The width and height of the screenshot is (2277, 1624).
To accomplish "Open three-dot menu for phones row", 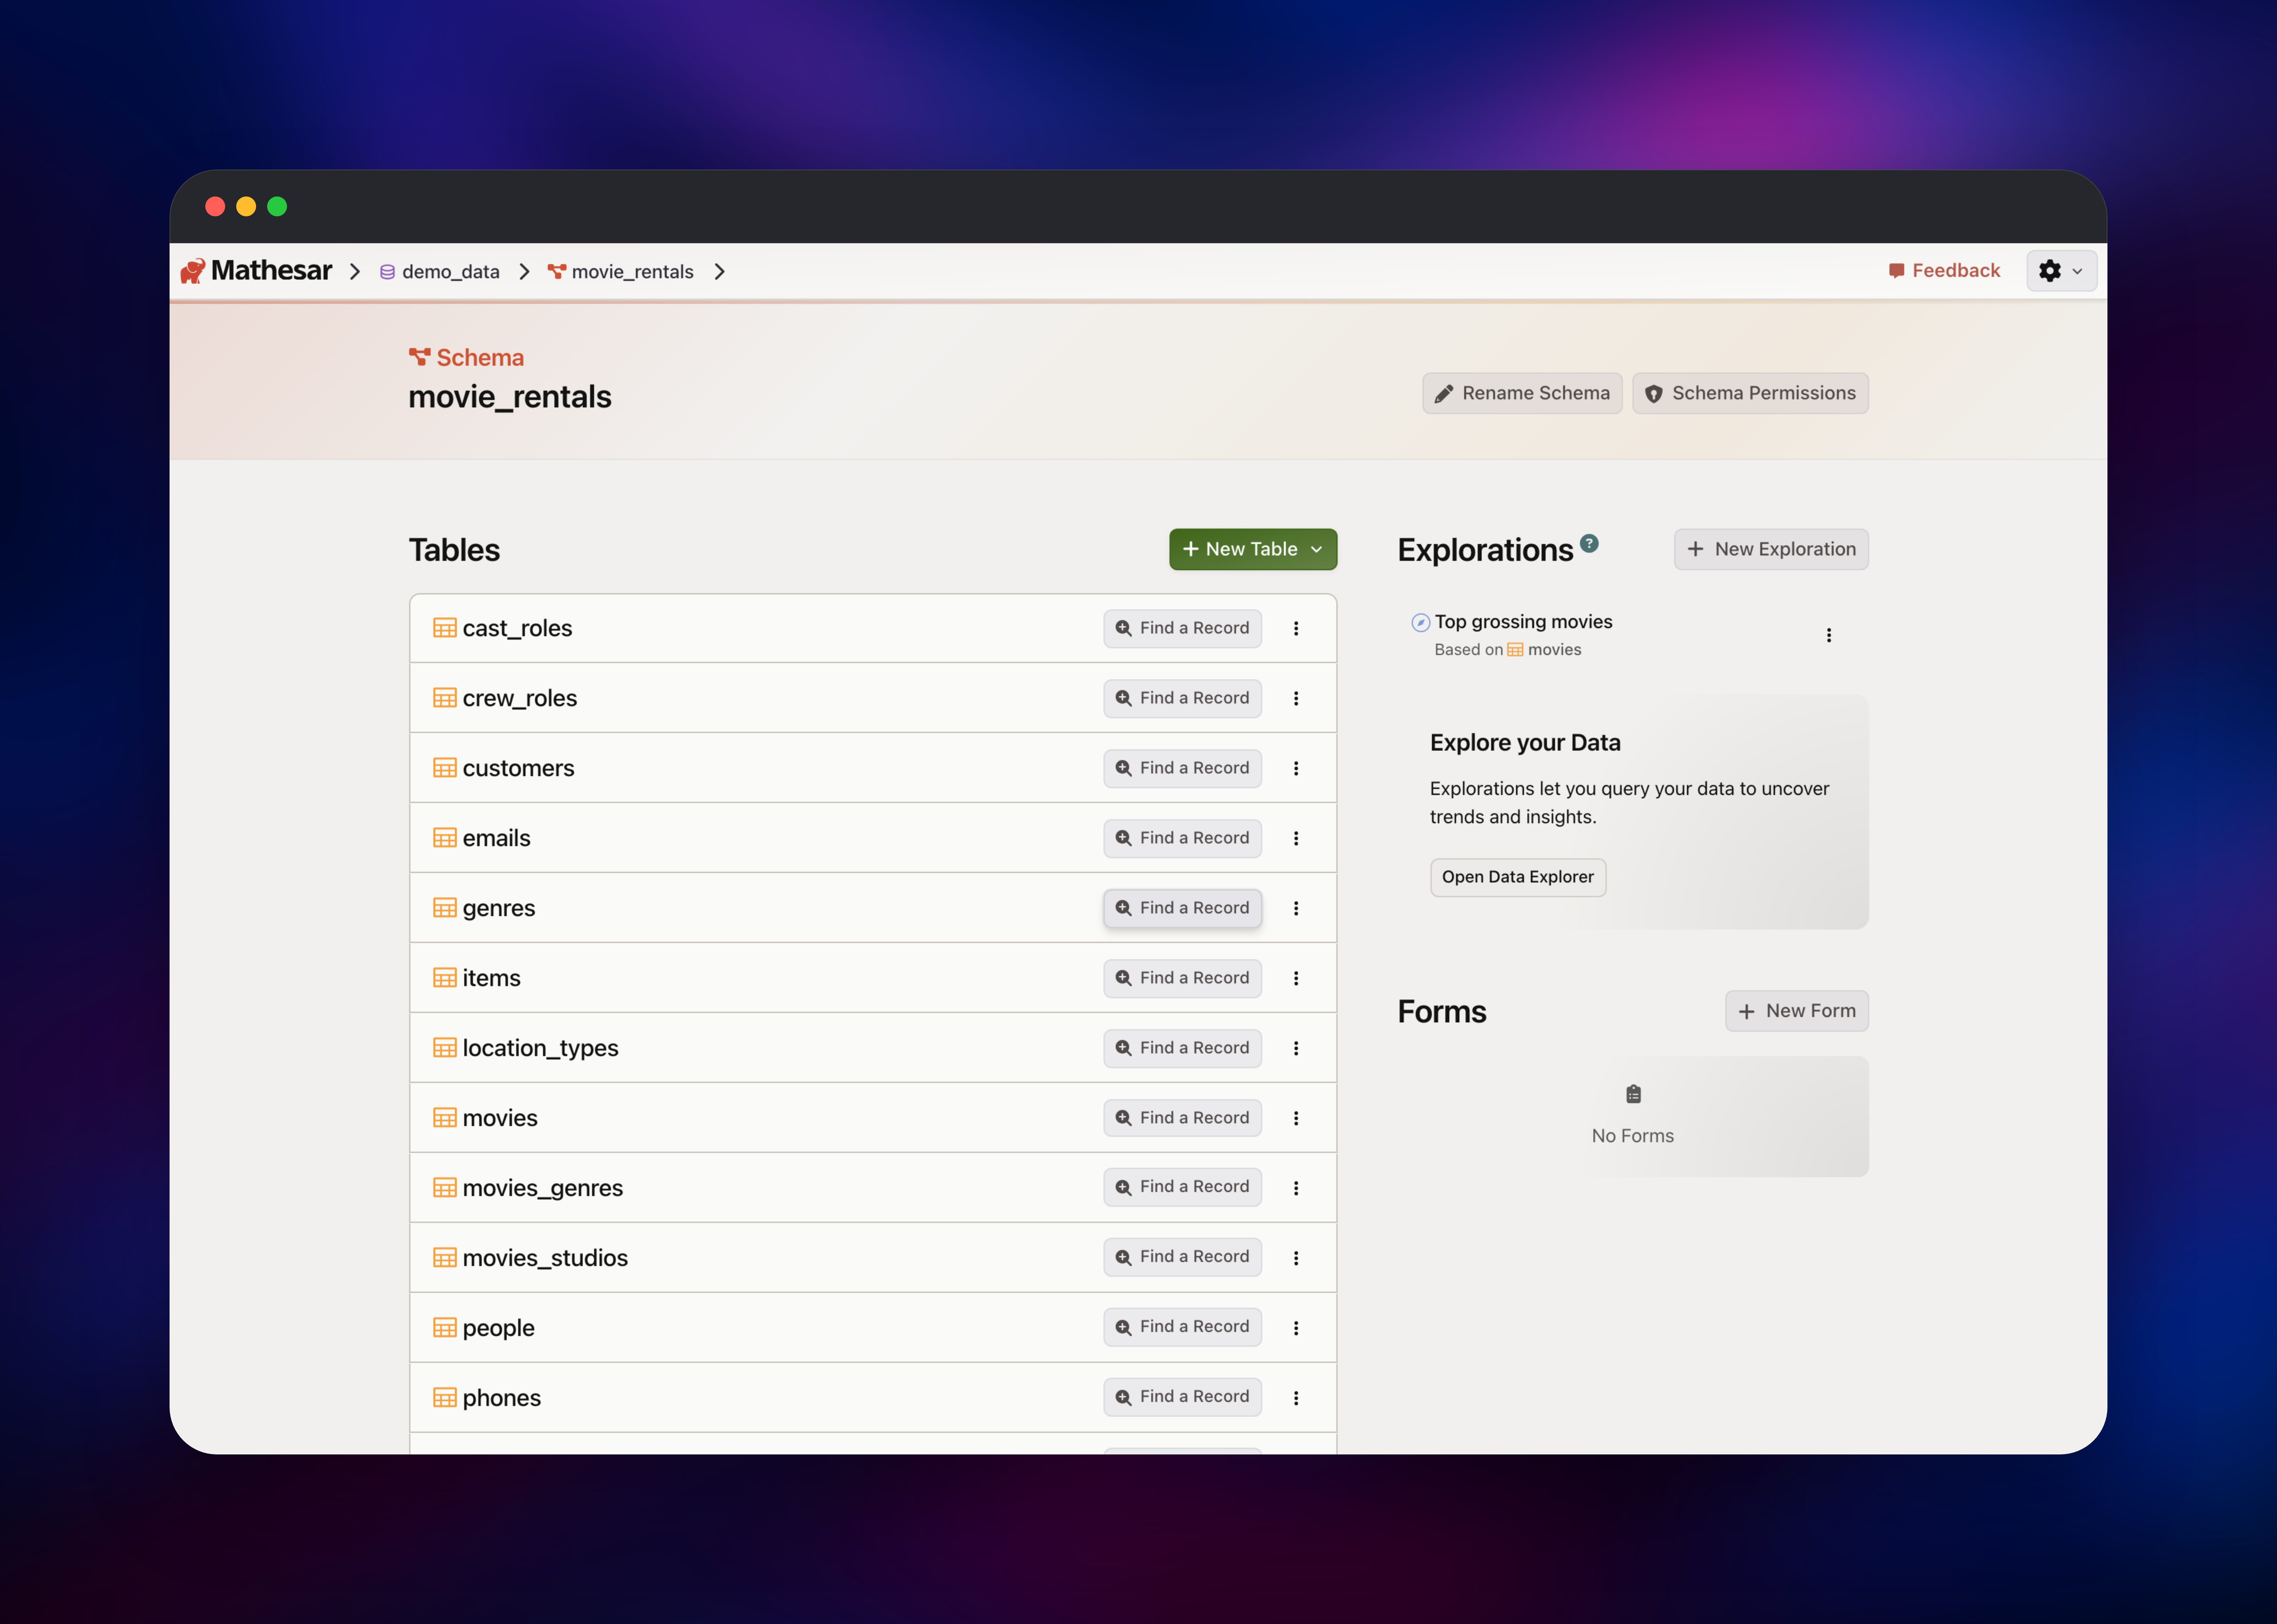I will tap(1296, 1398).
